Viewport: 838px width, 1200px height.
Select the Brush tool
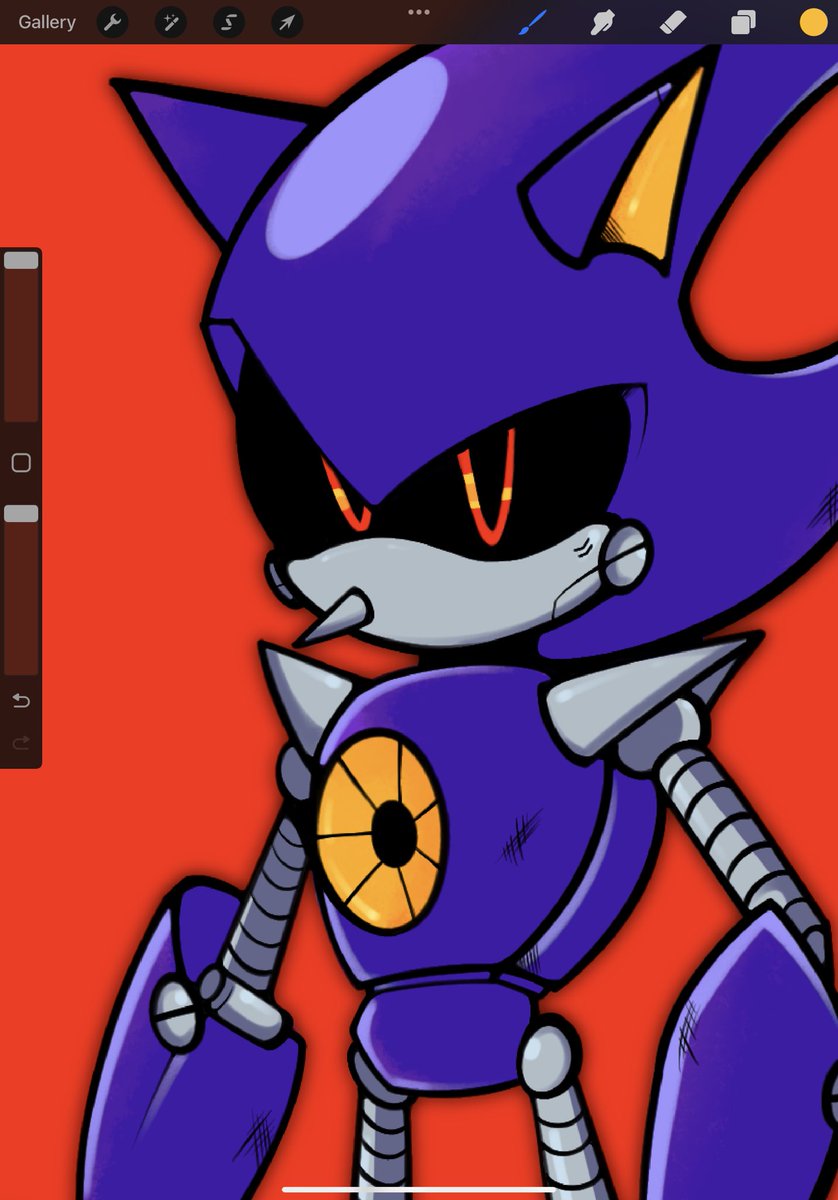(x=532, y=22)
